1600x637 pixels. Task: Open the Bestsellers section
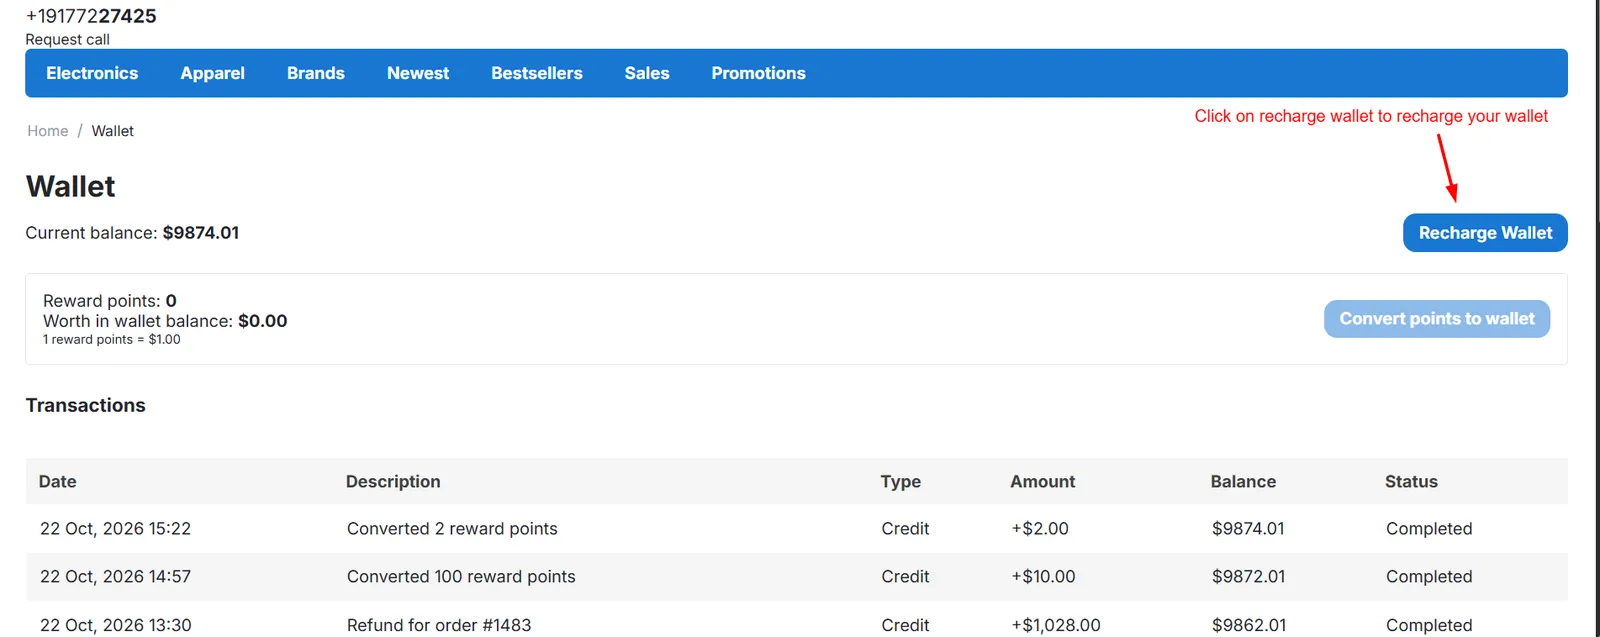(536, 73)
